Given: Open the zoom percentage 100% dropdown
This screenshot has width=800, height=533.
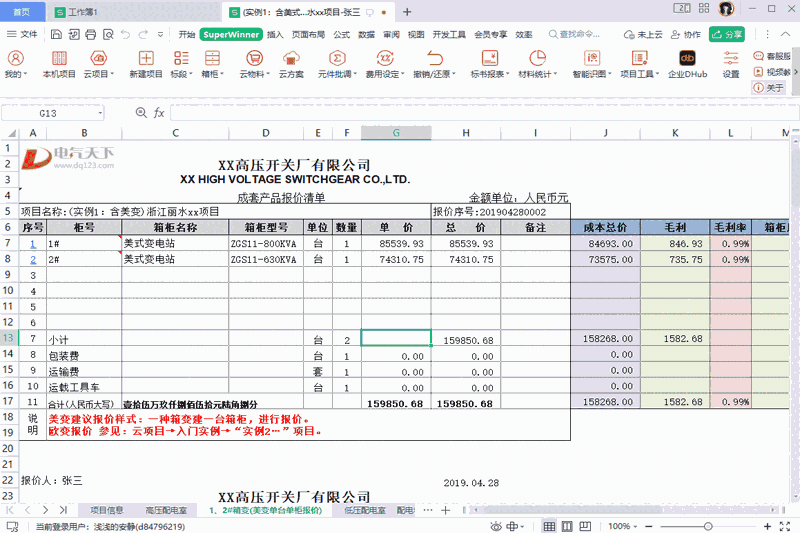Looking at the screenshot, I should (x=625, y=526).
